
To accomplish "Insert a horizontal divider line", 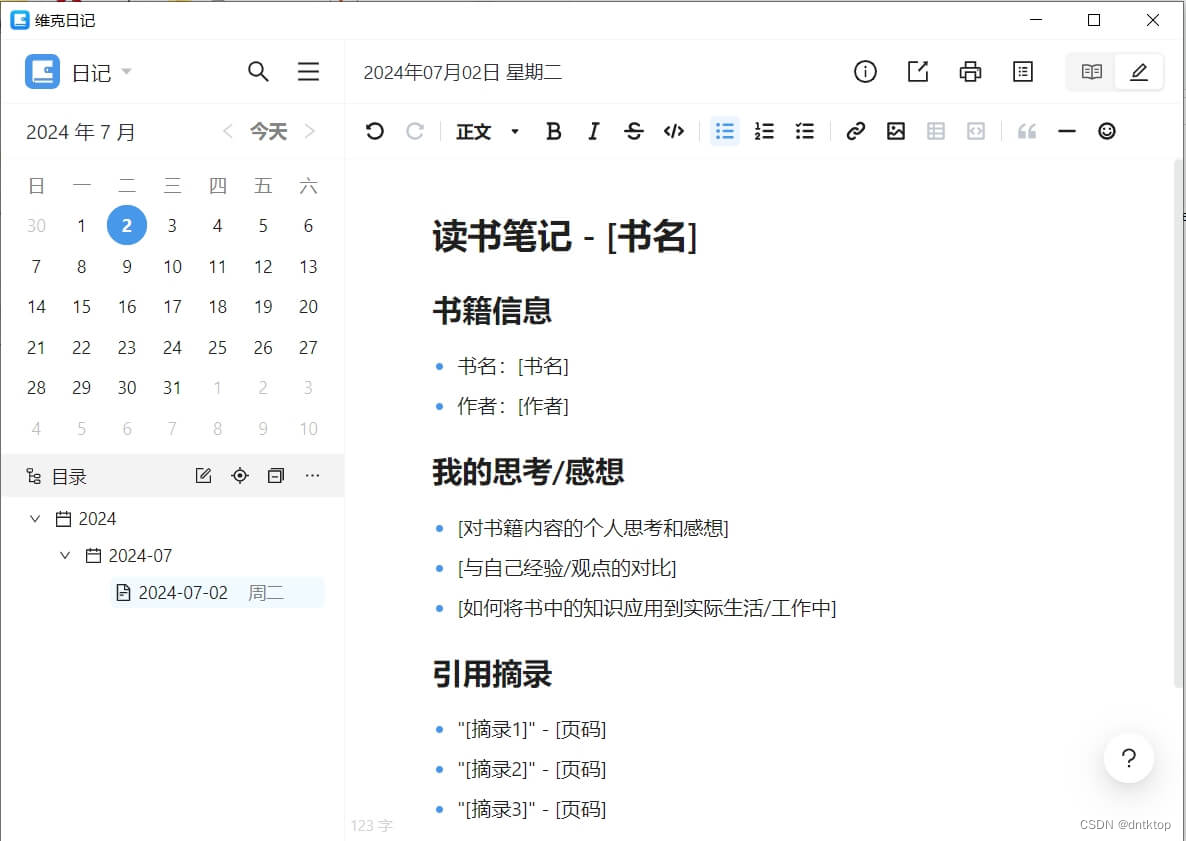I will point(1066,132).
